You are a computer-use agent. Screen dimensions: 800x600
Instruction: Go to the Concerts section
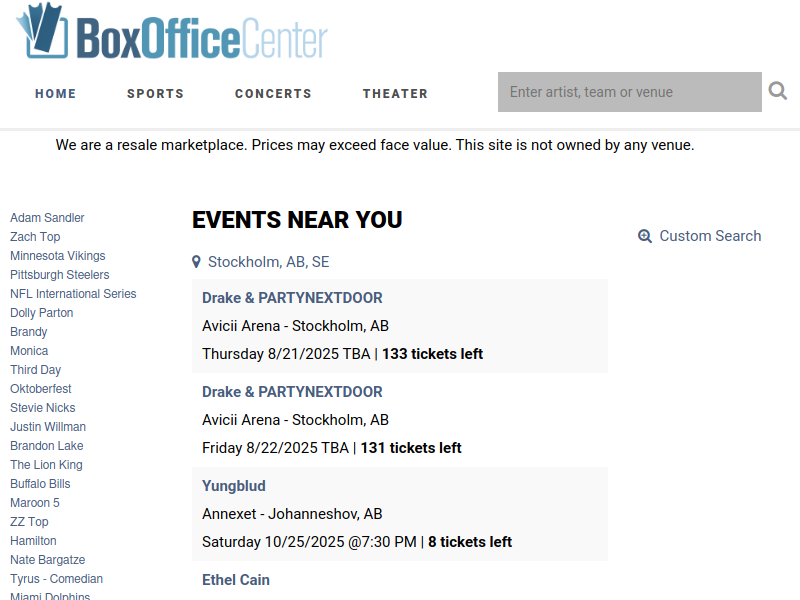(x=273, y=94)
